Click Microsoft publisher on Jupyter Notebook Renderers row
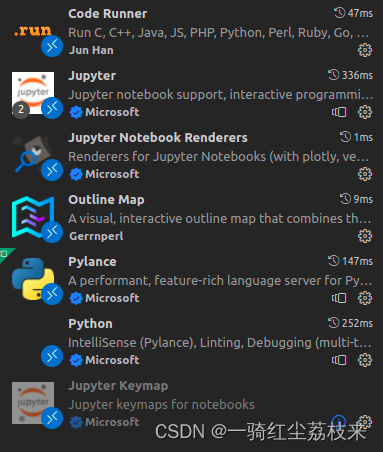The height and width of the screenshot is (452, 383). coord(112,174)
